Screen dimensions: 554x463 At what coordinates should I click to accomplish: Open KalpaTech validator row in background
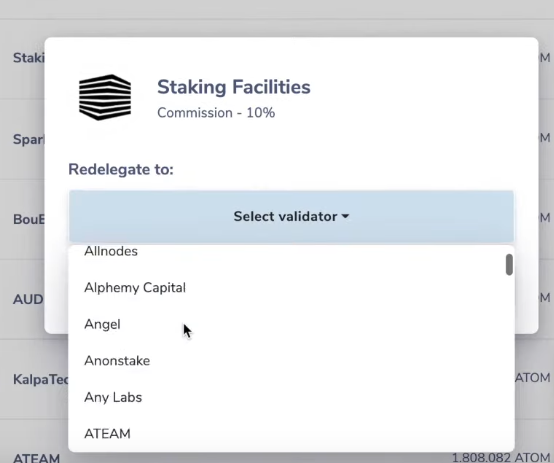[41, 379]
